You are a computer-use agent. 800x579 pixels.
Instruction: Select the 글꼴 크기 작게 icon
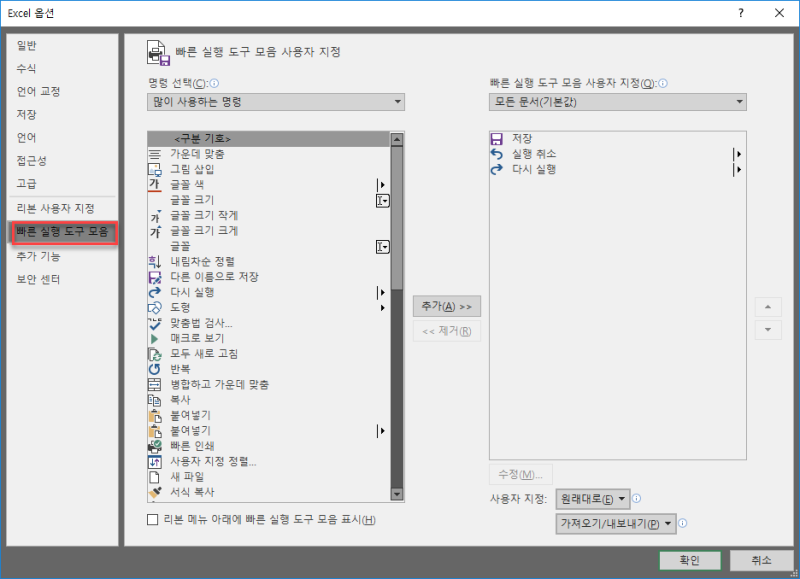coord(155,216)
